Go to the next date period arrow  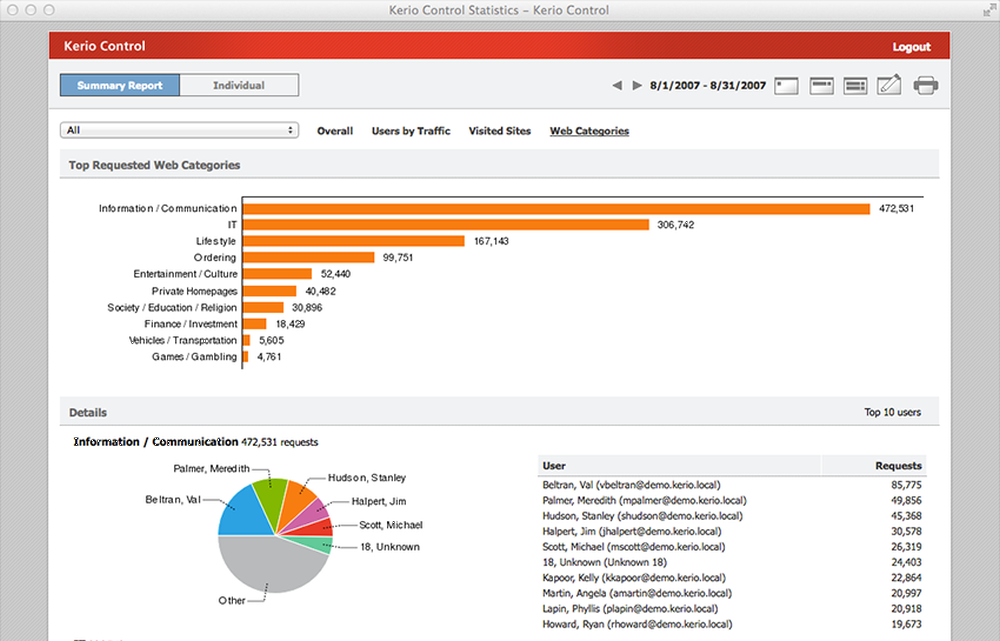637,86
